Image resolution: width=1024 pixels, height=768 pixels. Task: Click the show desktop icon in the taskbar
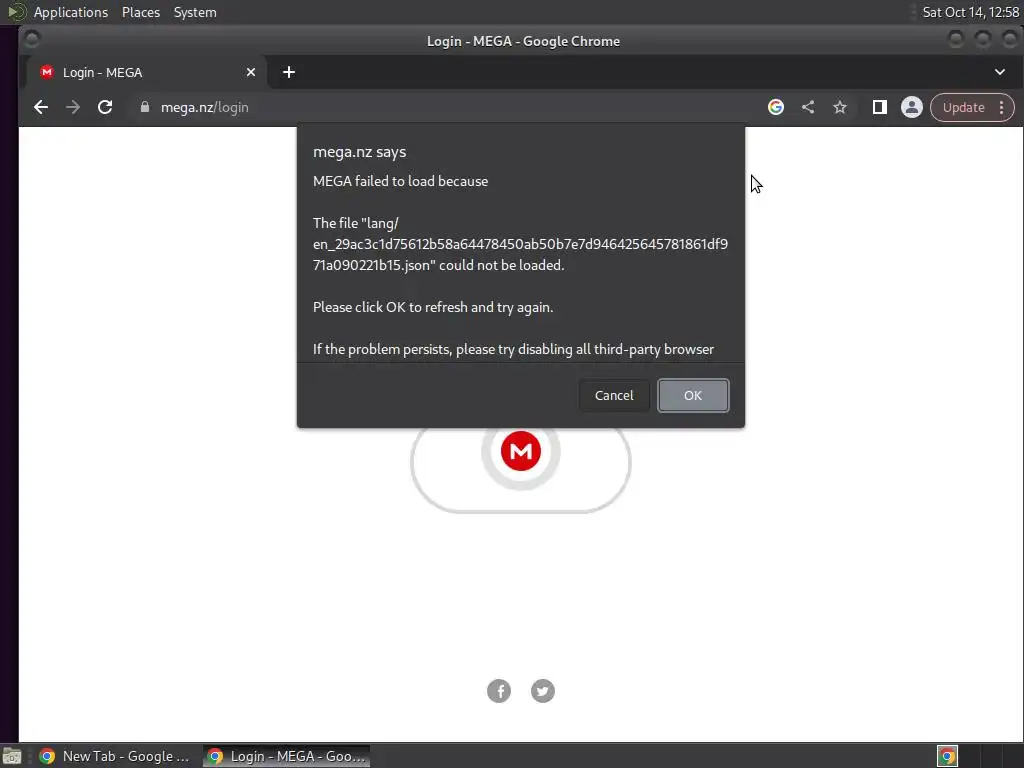point(12,756)
